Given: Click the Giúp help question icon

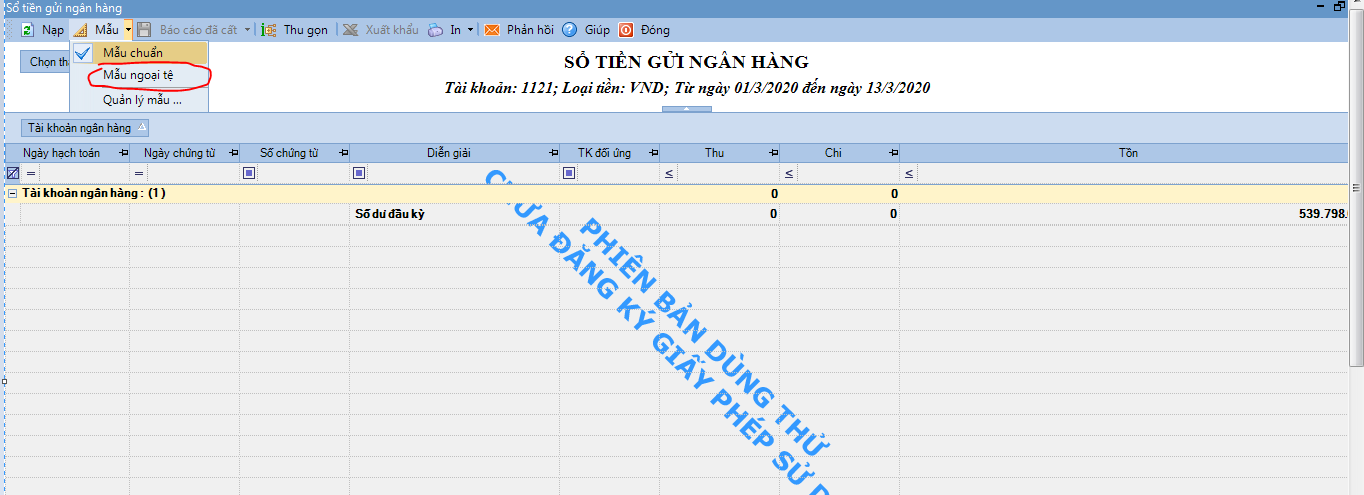Looking at the screenshot, I should tap(570, 30).
